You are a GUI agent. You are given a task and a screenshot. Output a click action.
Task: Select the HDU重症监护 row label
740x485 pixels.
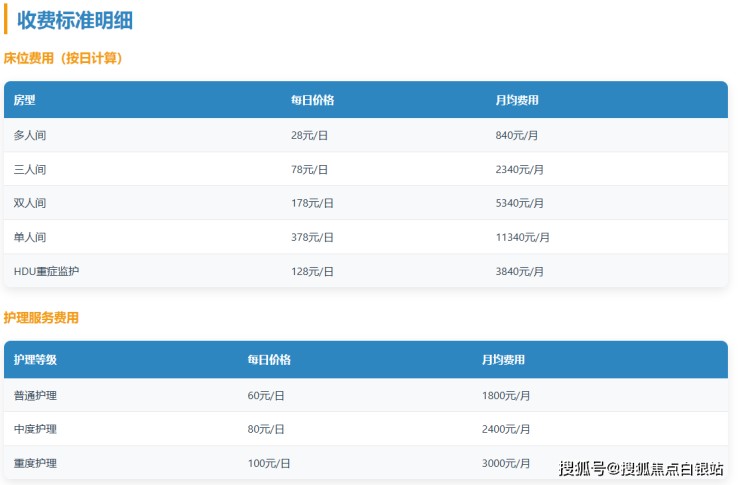click(x=46, y=271)
